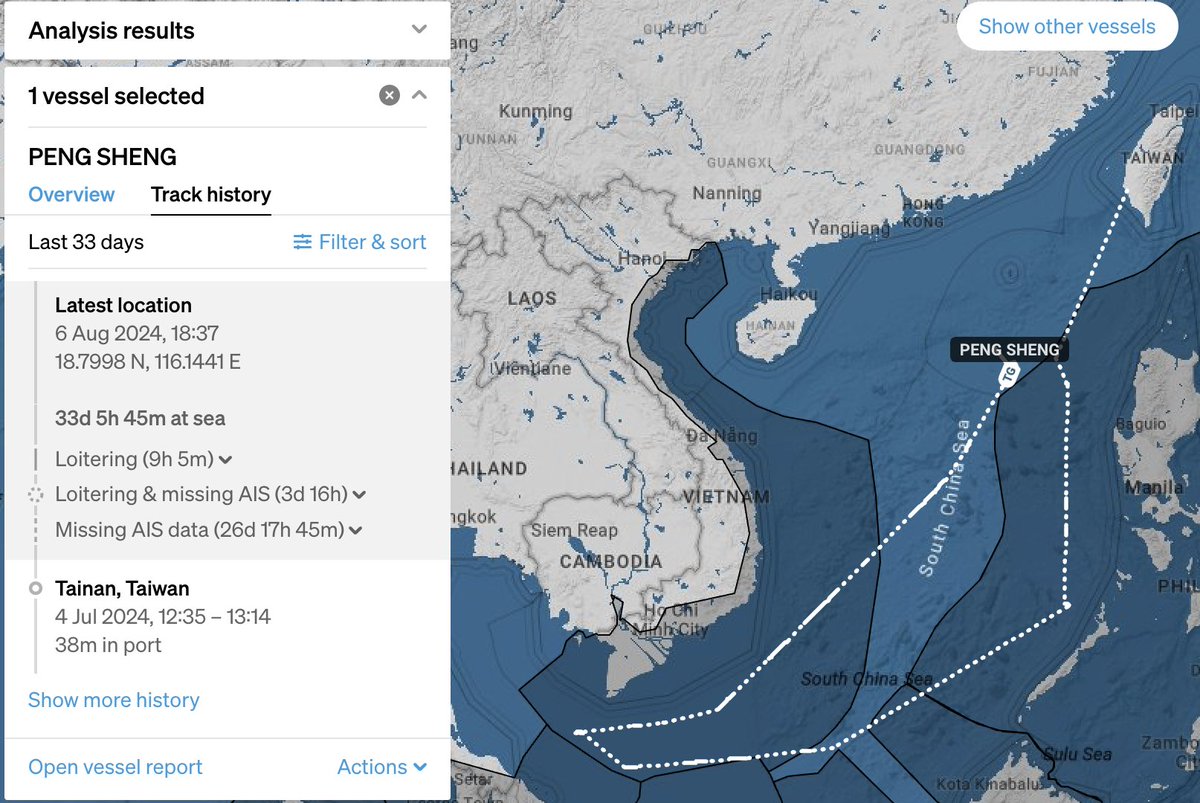Screen dimensions: 1200x803
Task: Click the Last 33 days label
Action: 86,242
